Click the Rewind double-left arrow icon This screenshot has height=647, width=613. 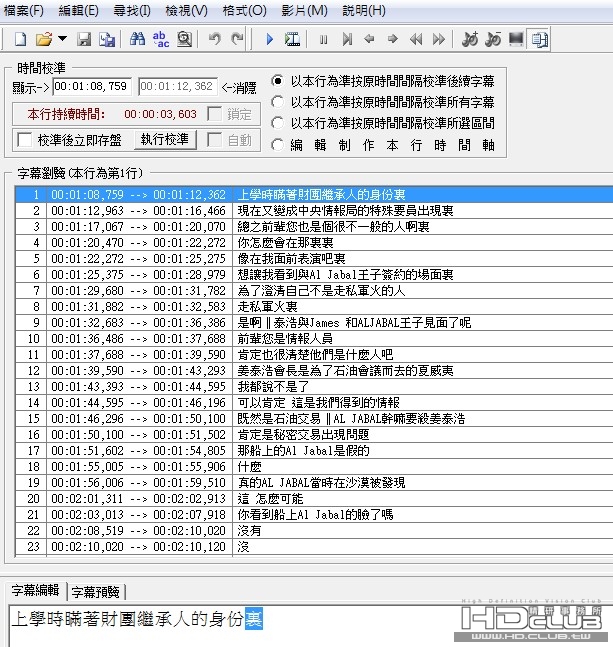(x=416, y=39)
